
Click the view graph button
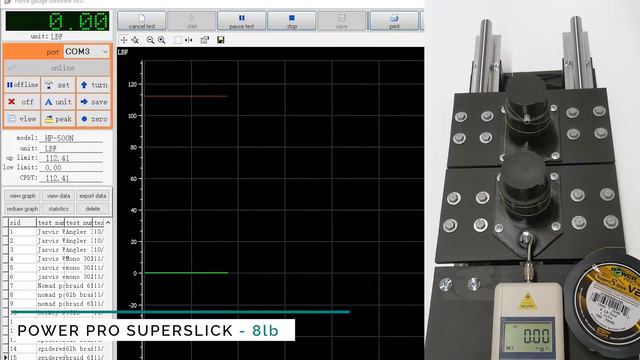[x=22, y=196]
